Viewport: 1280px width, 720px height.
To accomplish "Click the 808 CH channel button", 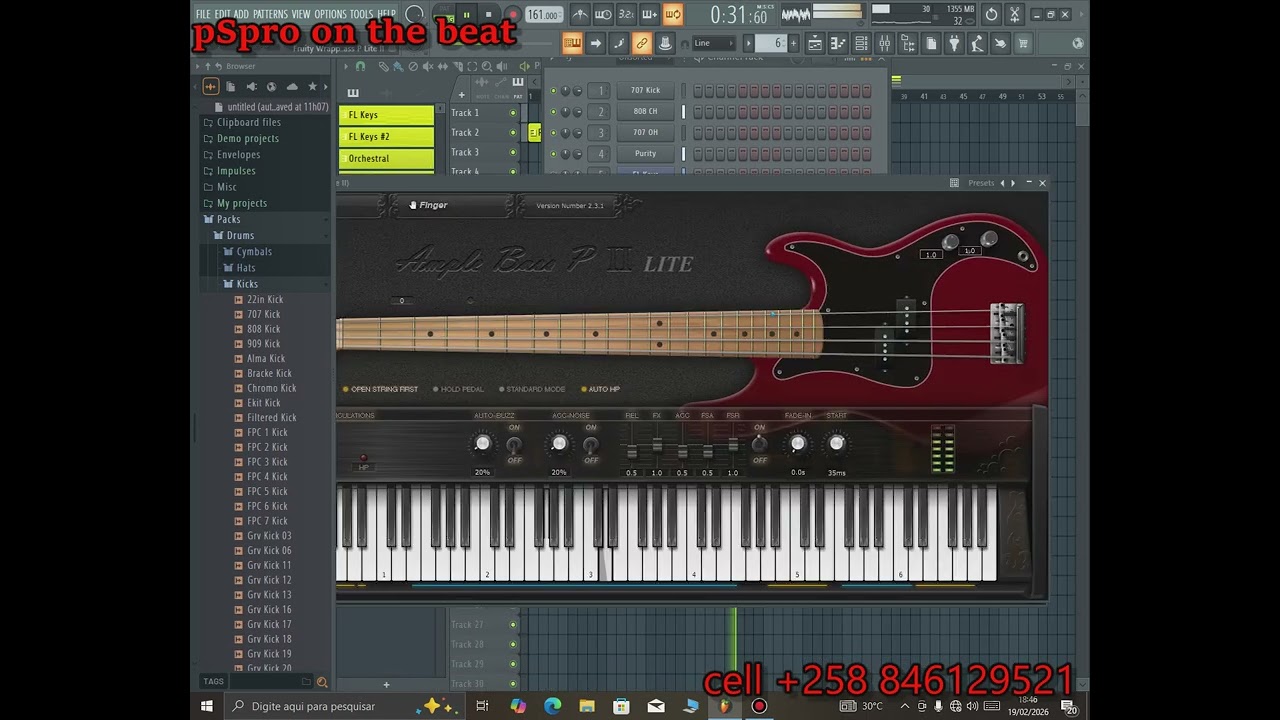I will tap(645, 111).
